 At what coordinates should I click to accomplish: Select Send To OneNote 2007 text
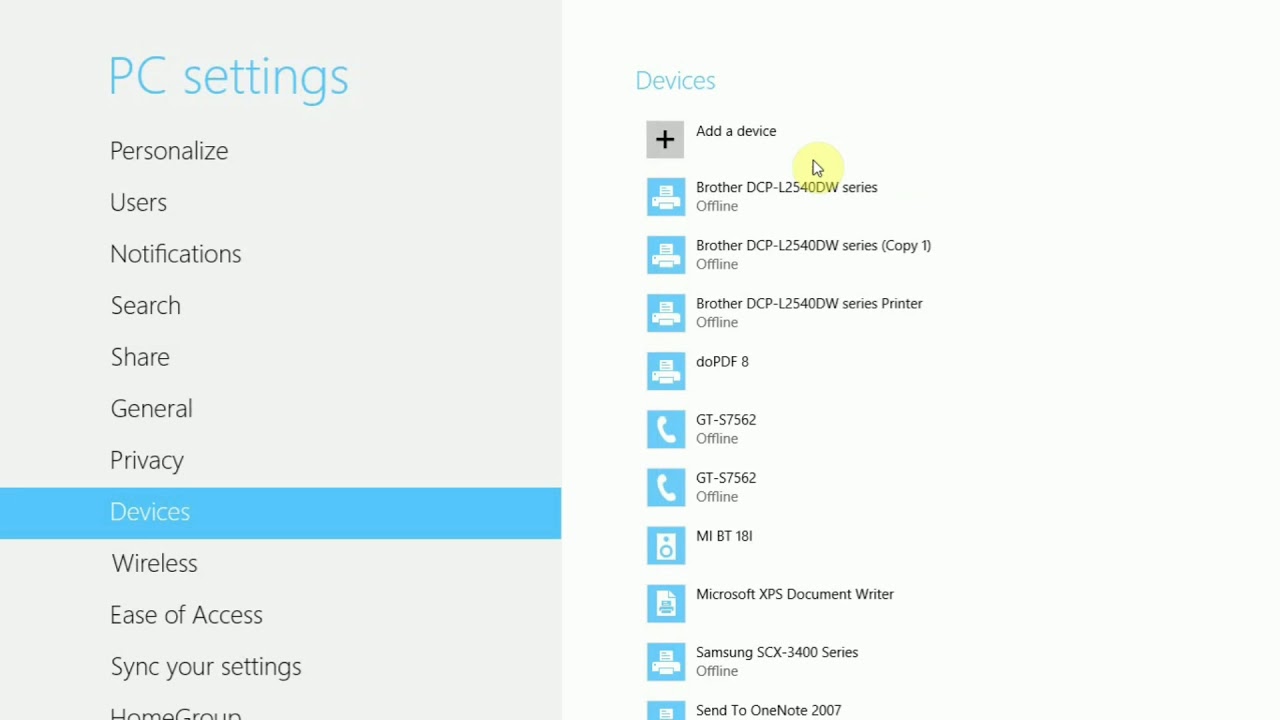pyautogui.click(x=768, y=710)
